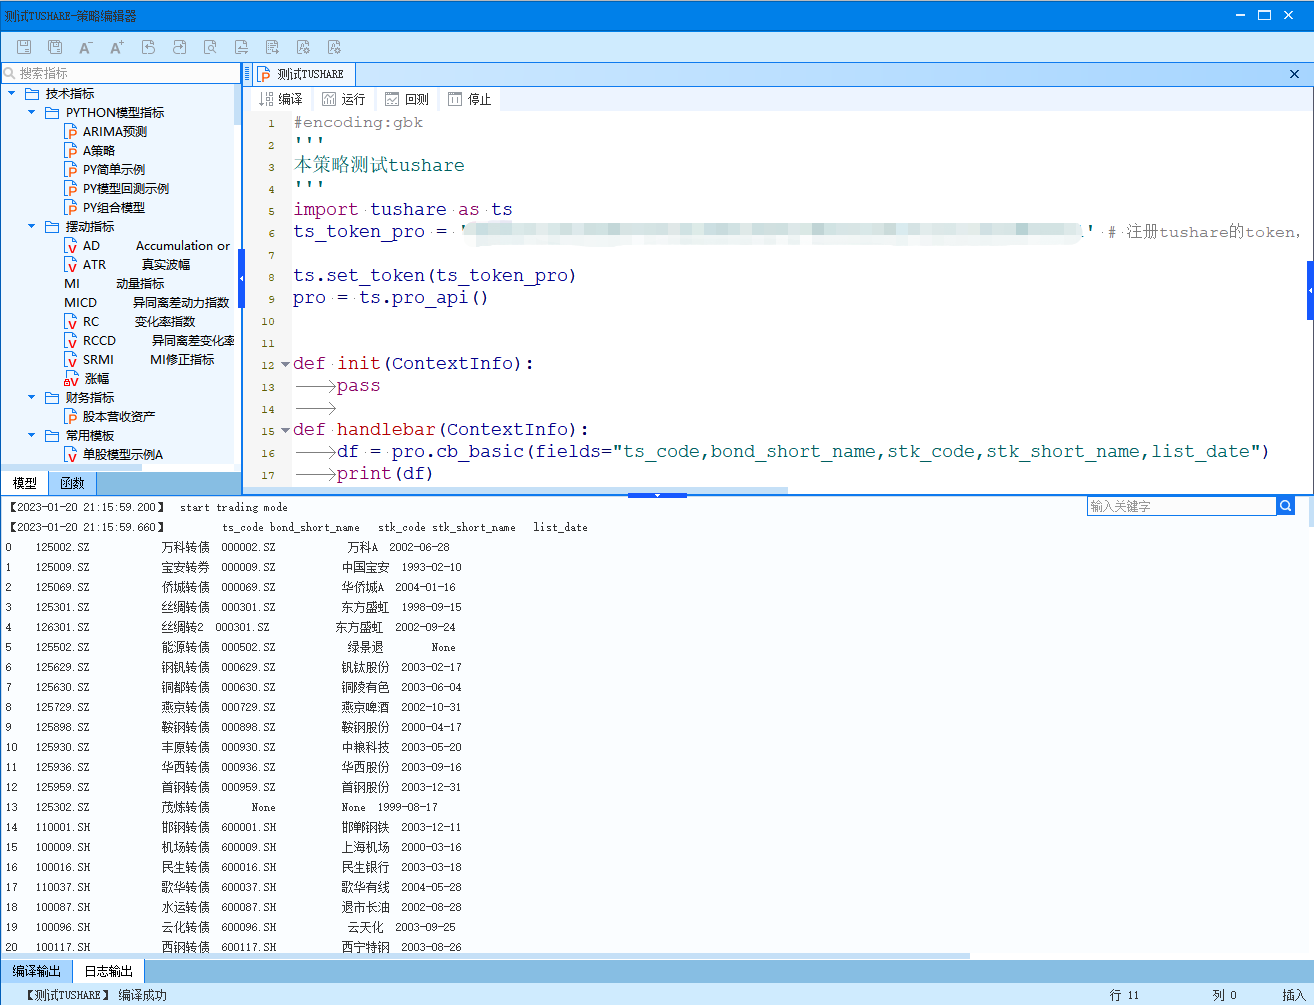Switch to the 编译输出 tab
Screen dimensions: 1314x1005
coord(37,971)
